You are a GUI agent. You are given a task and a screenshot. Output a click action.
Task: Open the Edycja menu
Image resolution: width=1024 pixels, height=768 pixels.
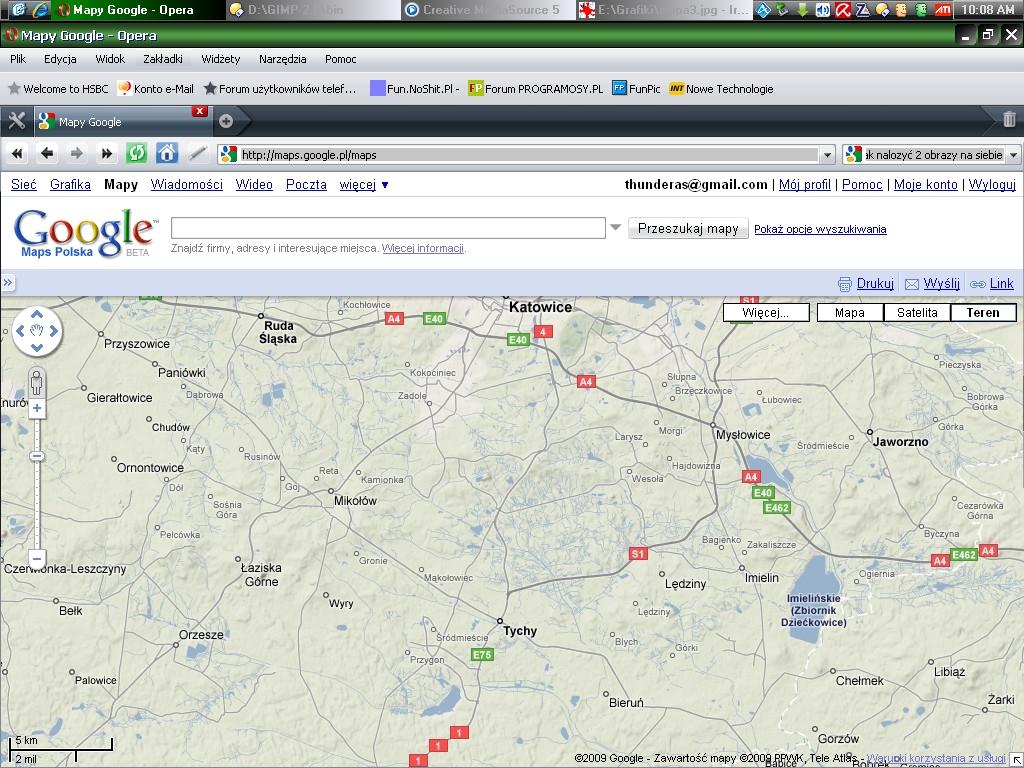[60, 59]
